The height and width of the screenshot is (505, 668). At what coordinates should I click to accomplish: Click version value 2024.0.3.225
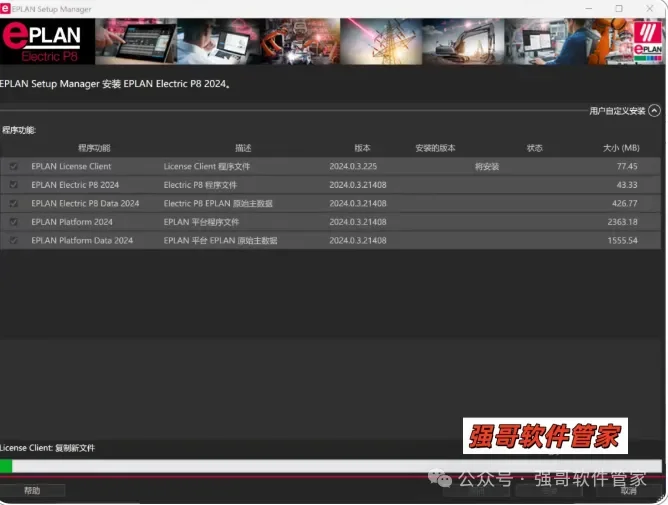[353, 166]
